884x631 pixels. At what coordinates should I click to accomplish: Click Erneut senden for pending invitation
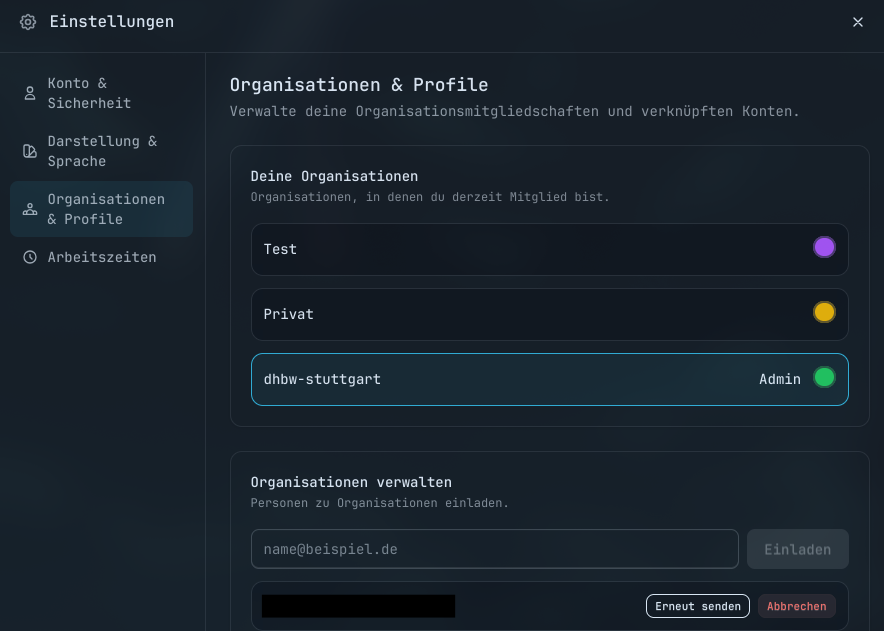coord(697,606)
